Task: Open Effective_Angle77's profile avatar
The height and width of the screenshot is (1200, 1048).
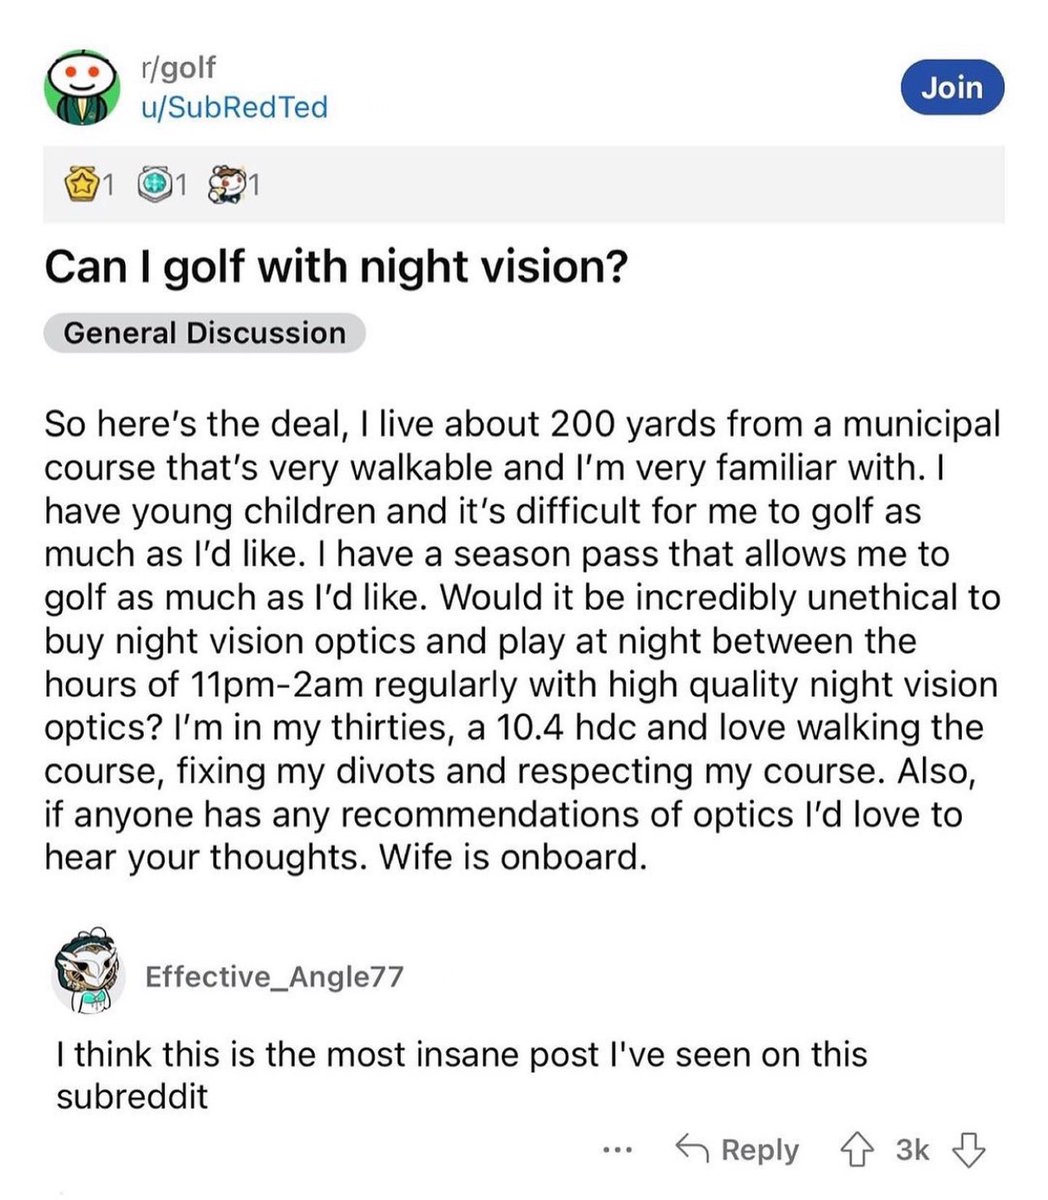Action: pyautogui.click(x=88, y=973)
